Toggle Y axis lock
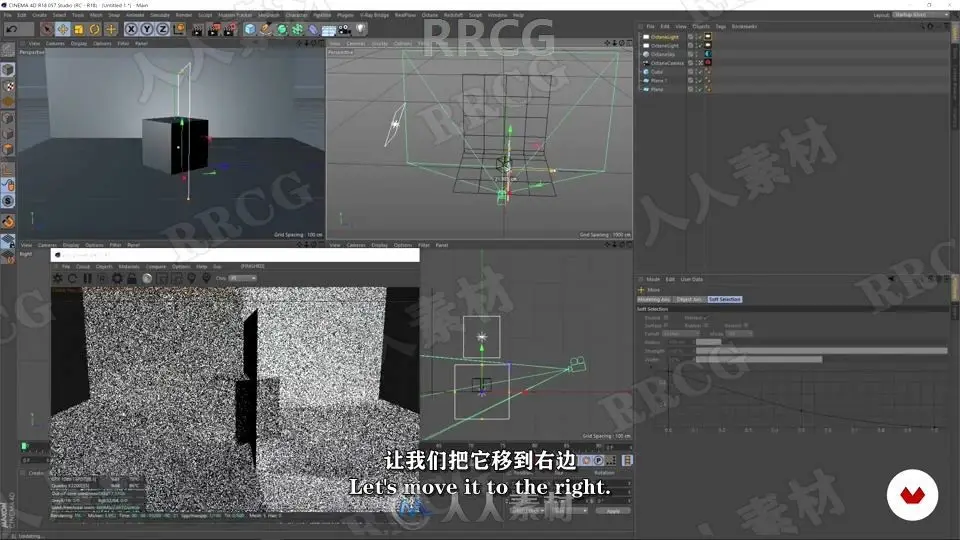The image size is (960, 540). (x=147, y=29)
